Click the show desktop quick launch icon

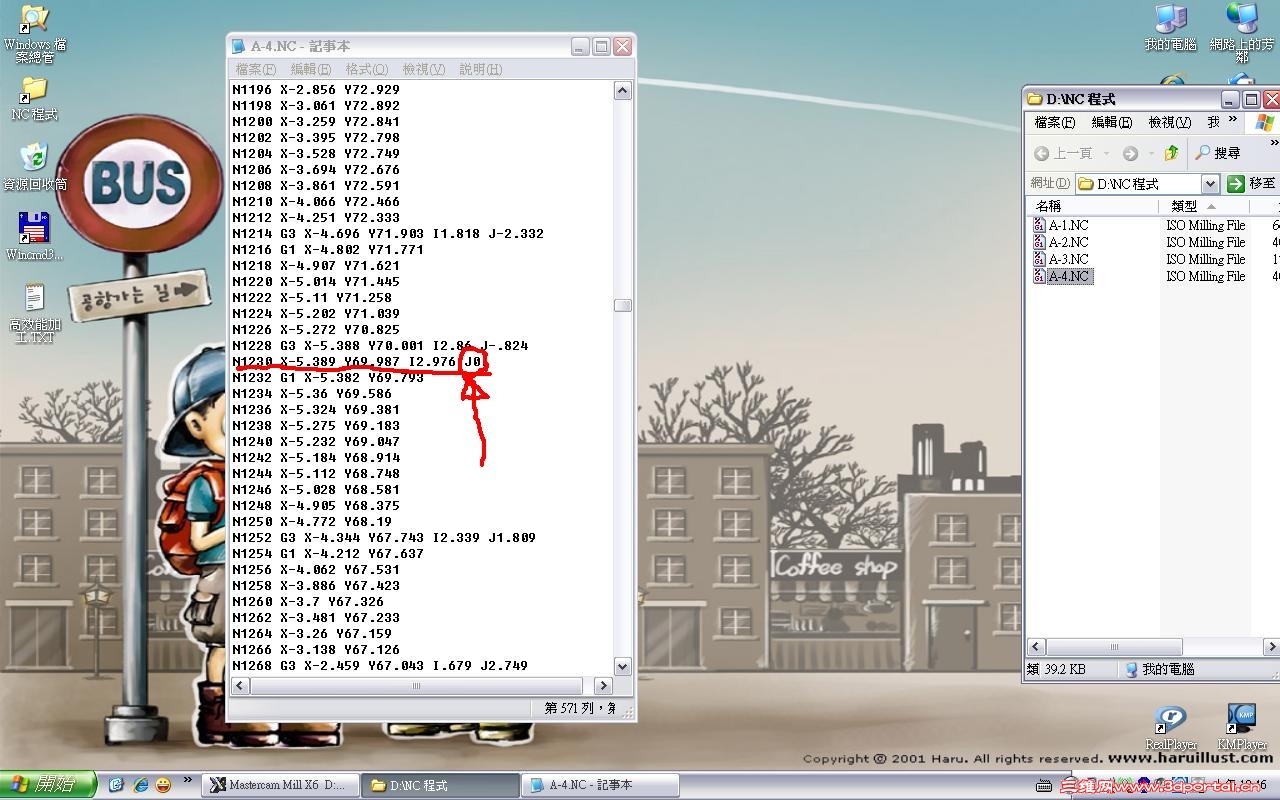(x=116, y=785)
